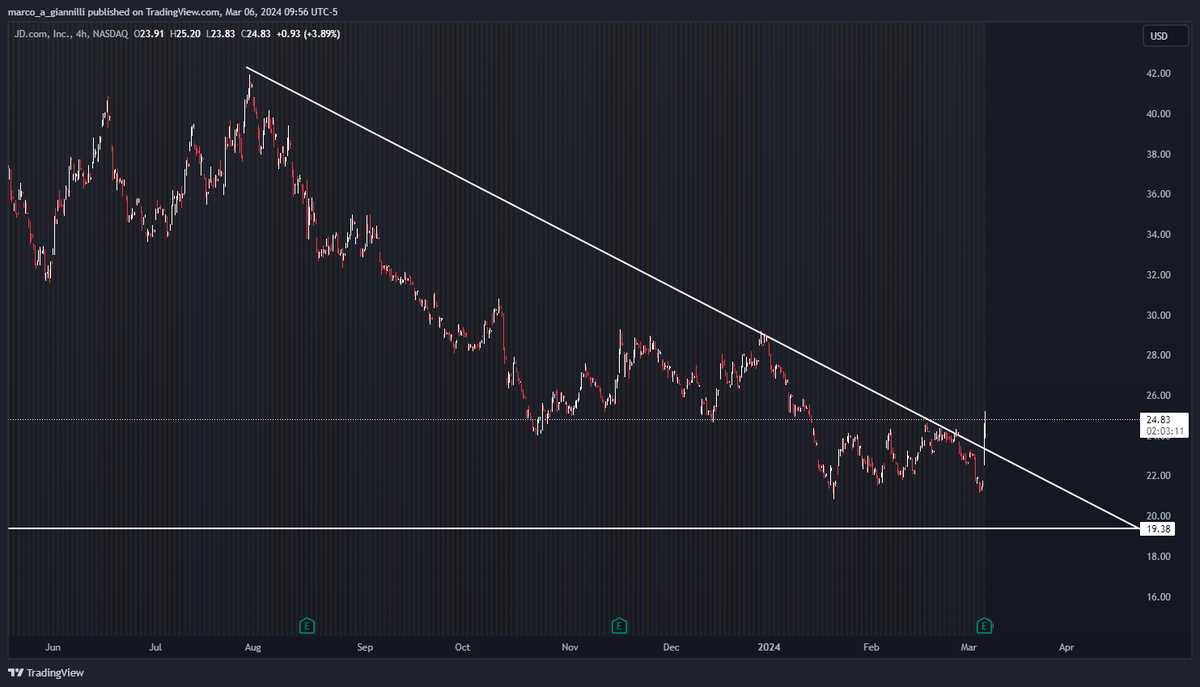Click the low value L23.83

click(222, 35)
